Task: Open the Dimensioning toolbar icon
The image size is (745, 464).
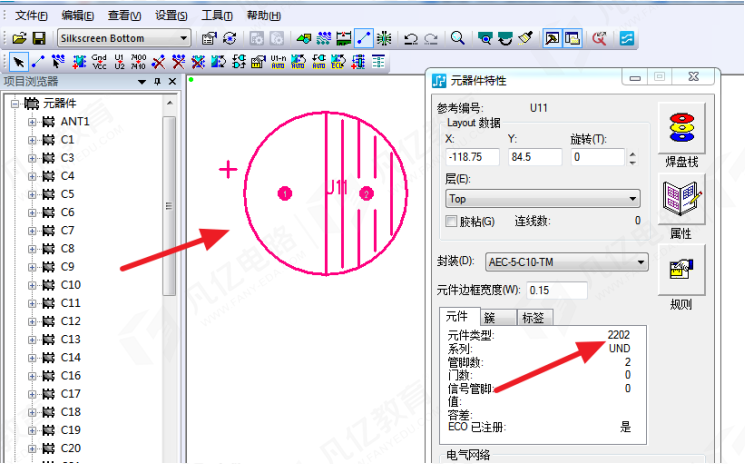Action: coord(344,38)
